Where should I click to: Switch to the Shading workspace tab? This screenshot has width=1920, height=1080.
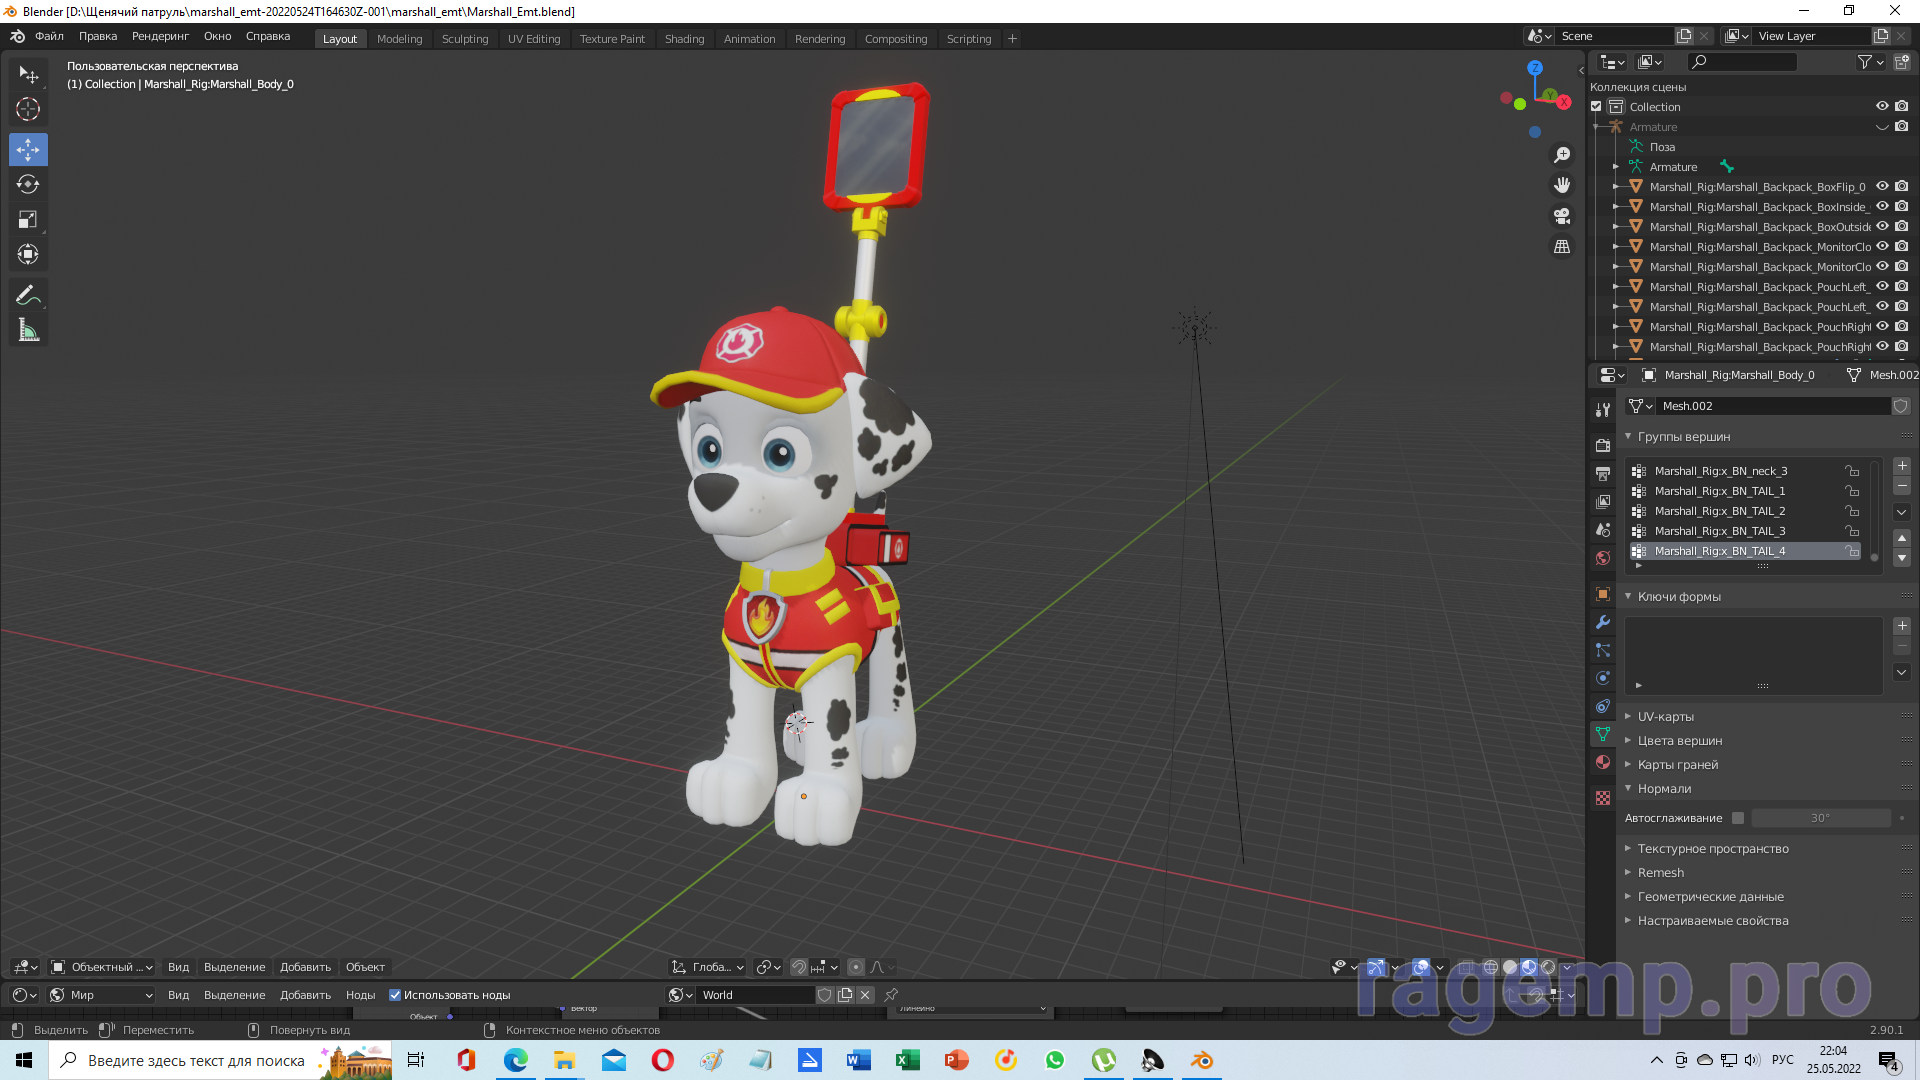684,39
